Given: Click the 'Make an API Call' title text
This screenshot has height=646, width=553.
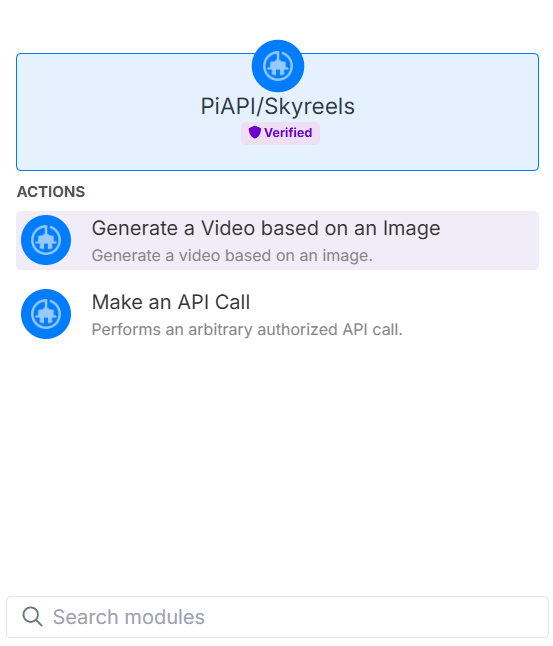Looking at the screenshot, I should click(x=171, y=302).
